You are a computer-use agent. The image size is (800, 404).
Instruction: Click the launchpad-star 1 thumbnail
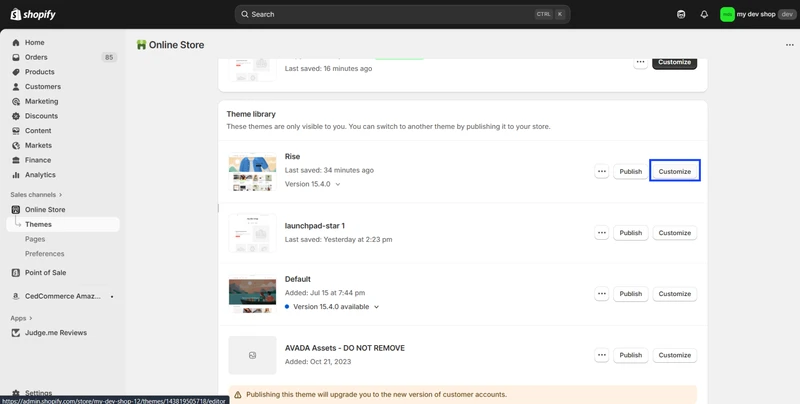tap(253, 233)
